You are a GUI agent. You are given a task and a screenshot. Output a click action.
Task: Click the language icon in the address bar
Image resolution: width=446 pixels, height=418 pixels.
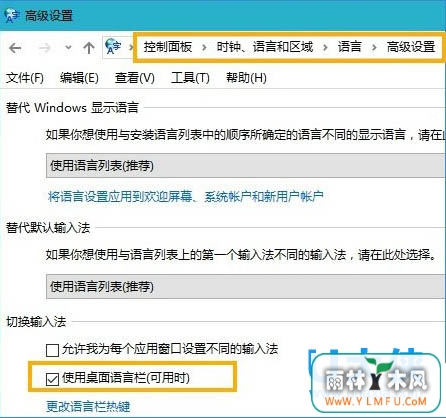point(113,47)
